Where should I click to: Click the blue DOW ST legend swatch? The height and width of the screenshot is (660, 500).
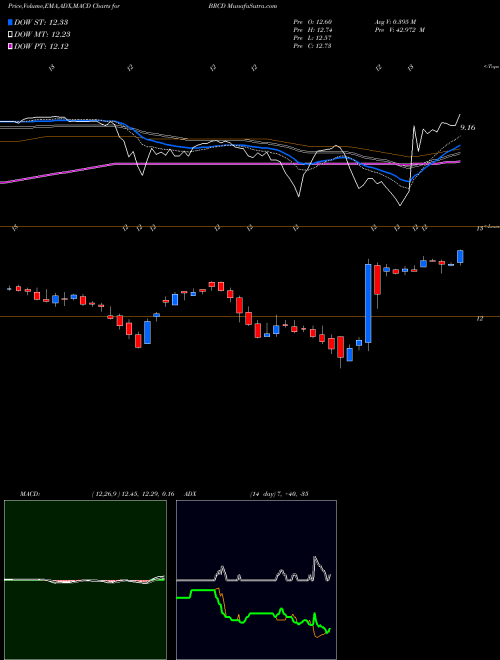click(x=10, y=22)
